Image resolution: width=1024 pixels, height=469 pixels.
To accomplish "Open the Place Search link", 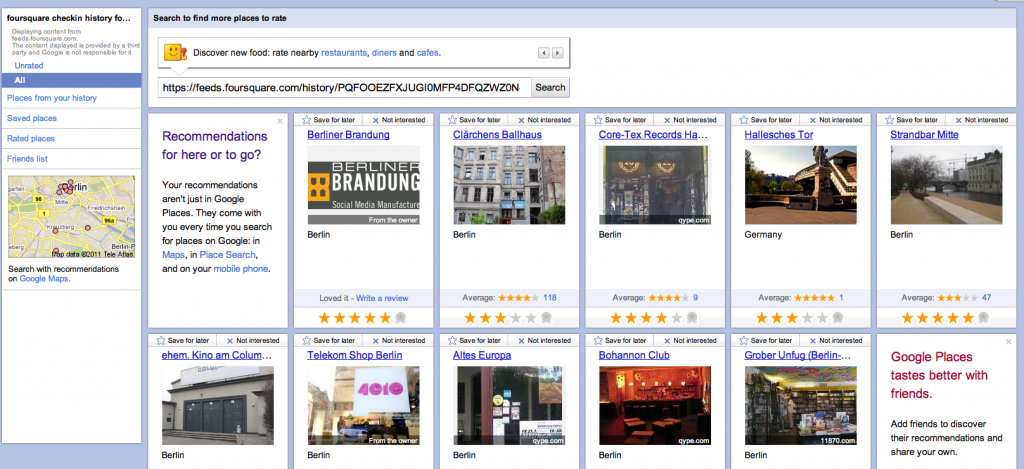I will click(228, 254).
